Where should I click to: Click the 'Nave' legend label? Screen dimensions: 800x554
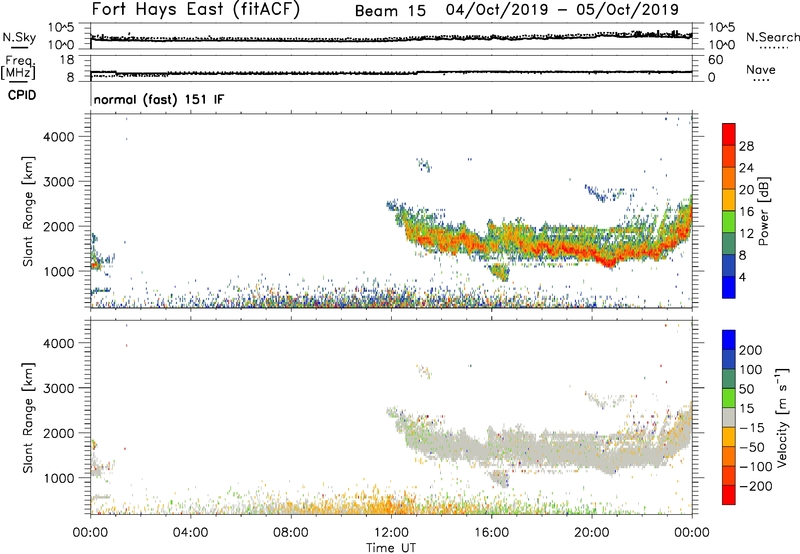pos(761,69)
